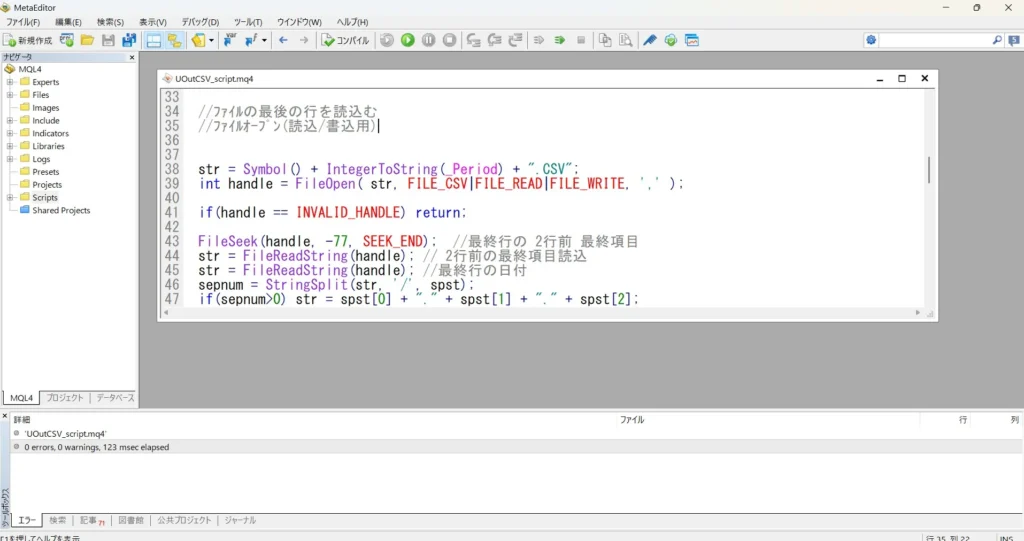
Task: Start debugging with the green play icon
Action: 408,41
